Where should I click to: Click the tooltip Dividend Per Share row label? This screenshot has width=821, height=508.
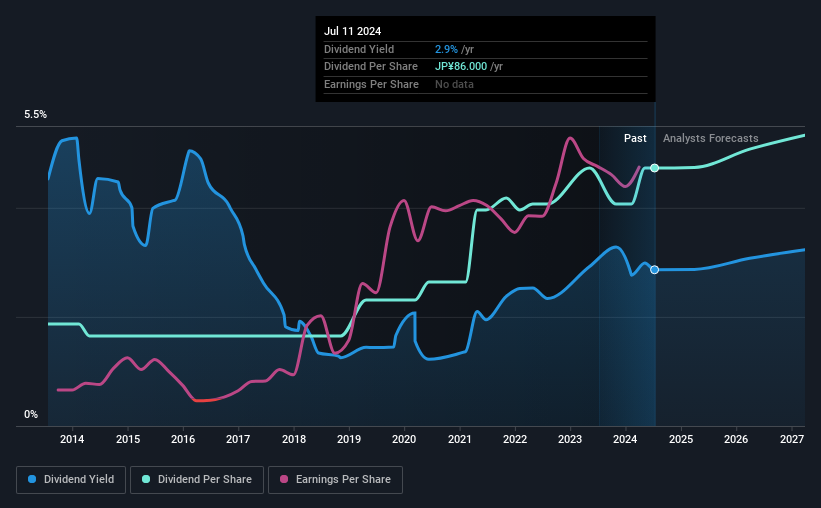tap(371, 67)
